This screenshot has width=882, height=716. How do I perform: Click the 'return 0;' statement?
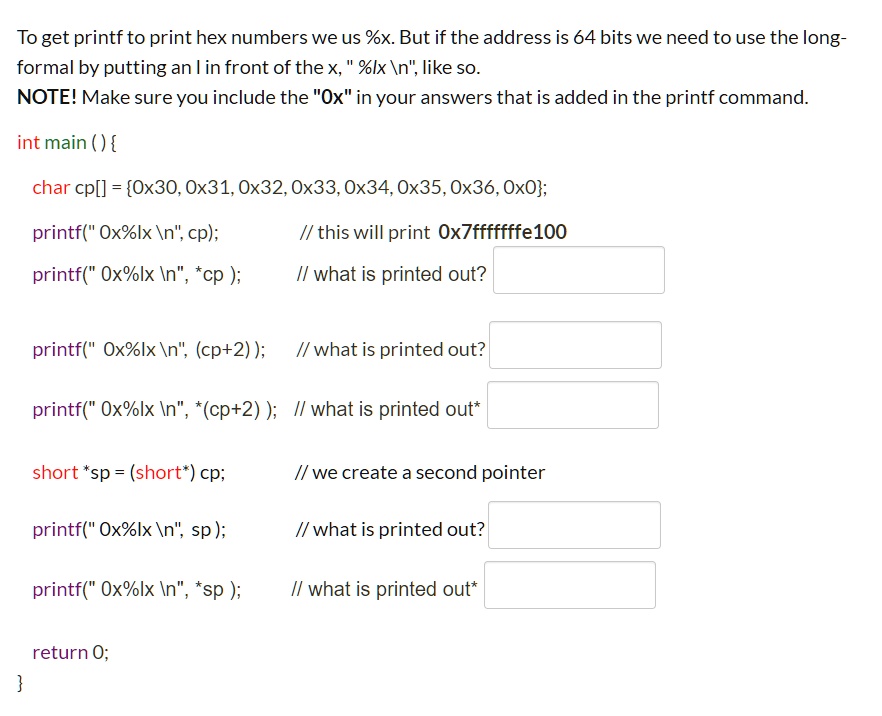pos(70,652)
